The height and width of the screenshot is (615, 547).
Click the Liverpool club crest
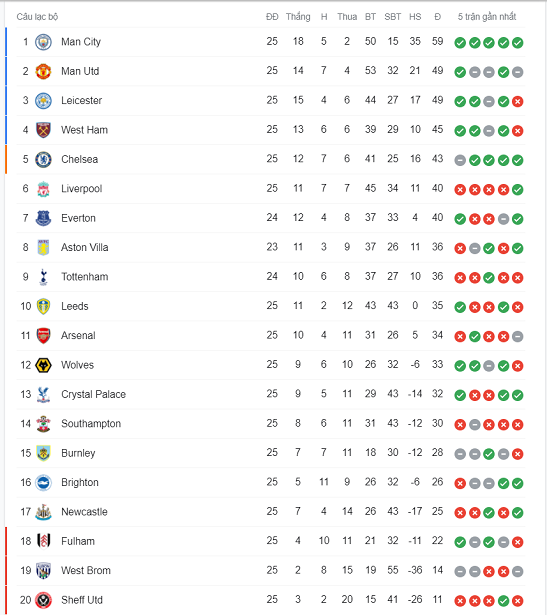(43, 189)
